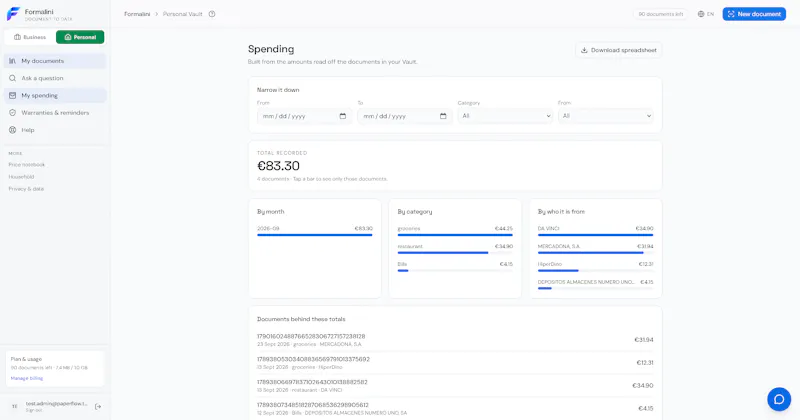Open Ask a question page

pyautogui.click(x=55, y=78)
